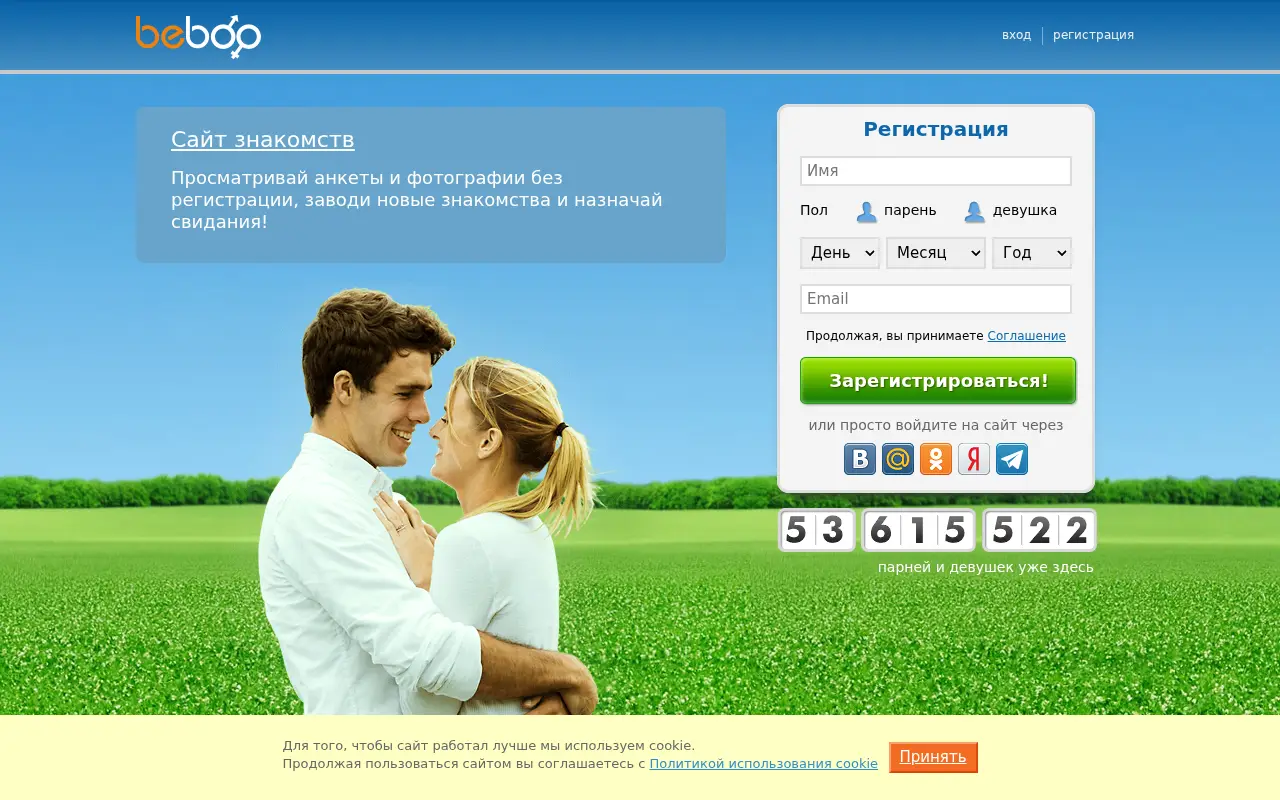Open the Соглашение link
Viewport: 1280px width, 800px height.
pyautogui.click(x=1026, y=336)
